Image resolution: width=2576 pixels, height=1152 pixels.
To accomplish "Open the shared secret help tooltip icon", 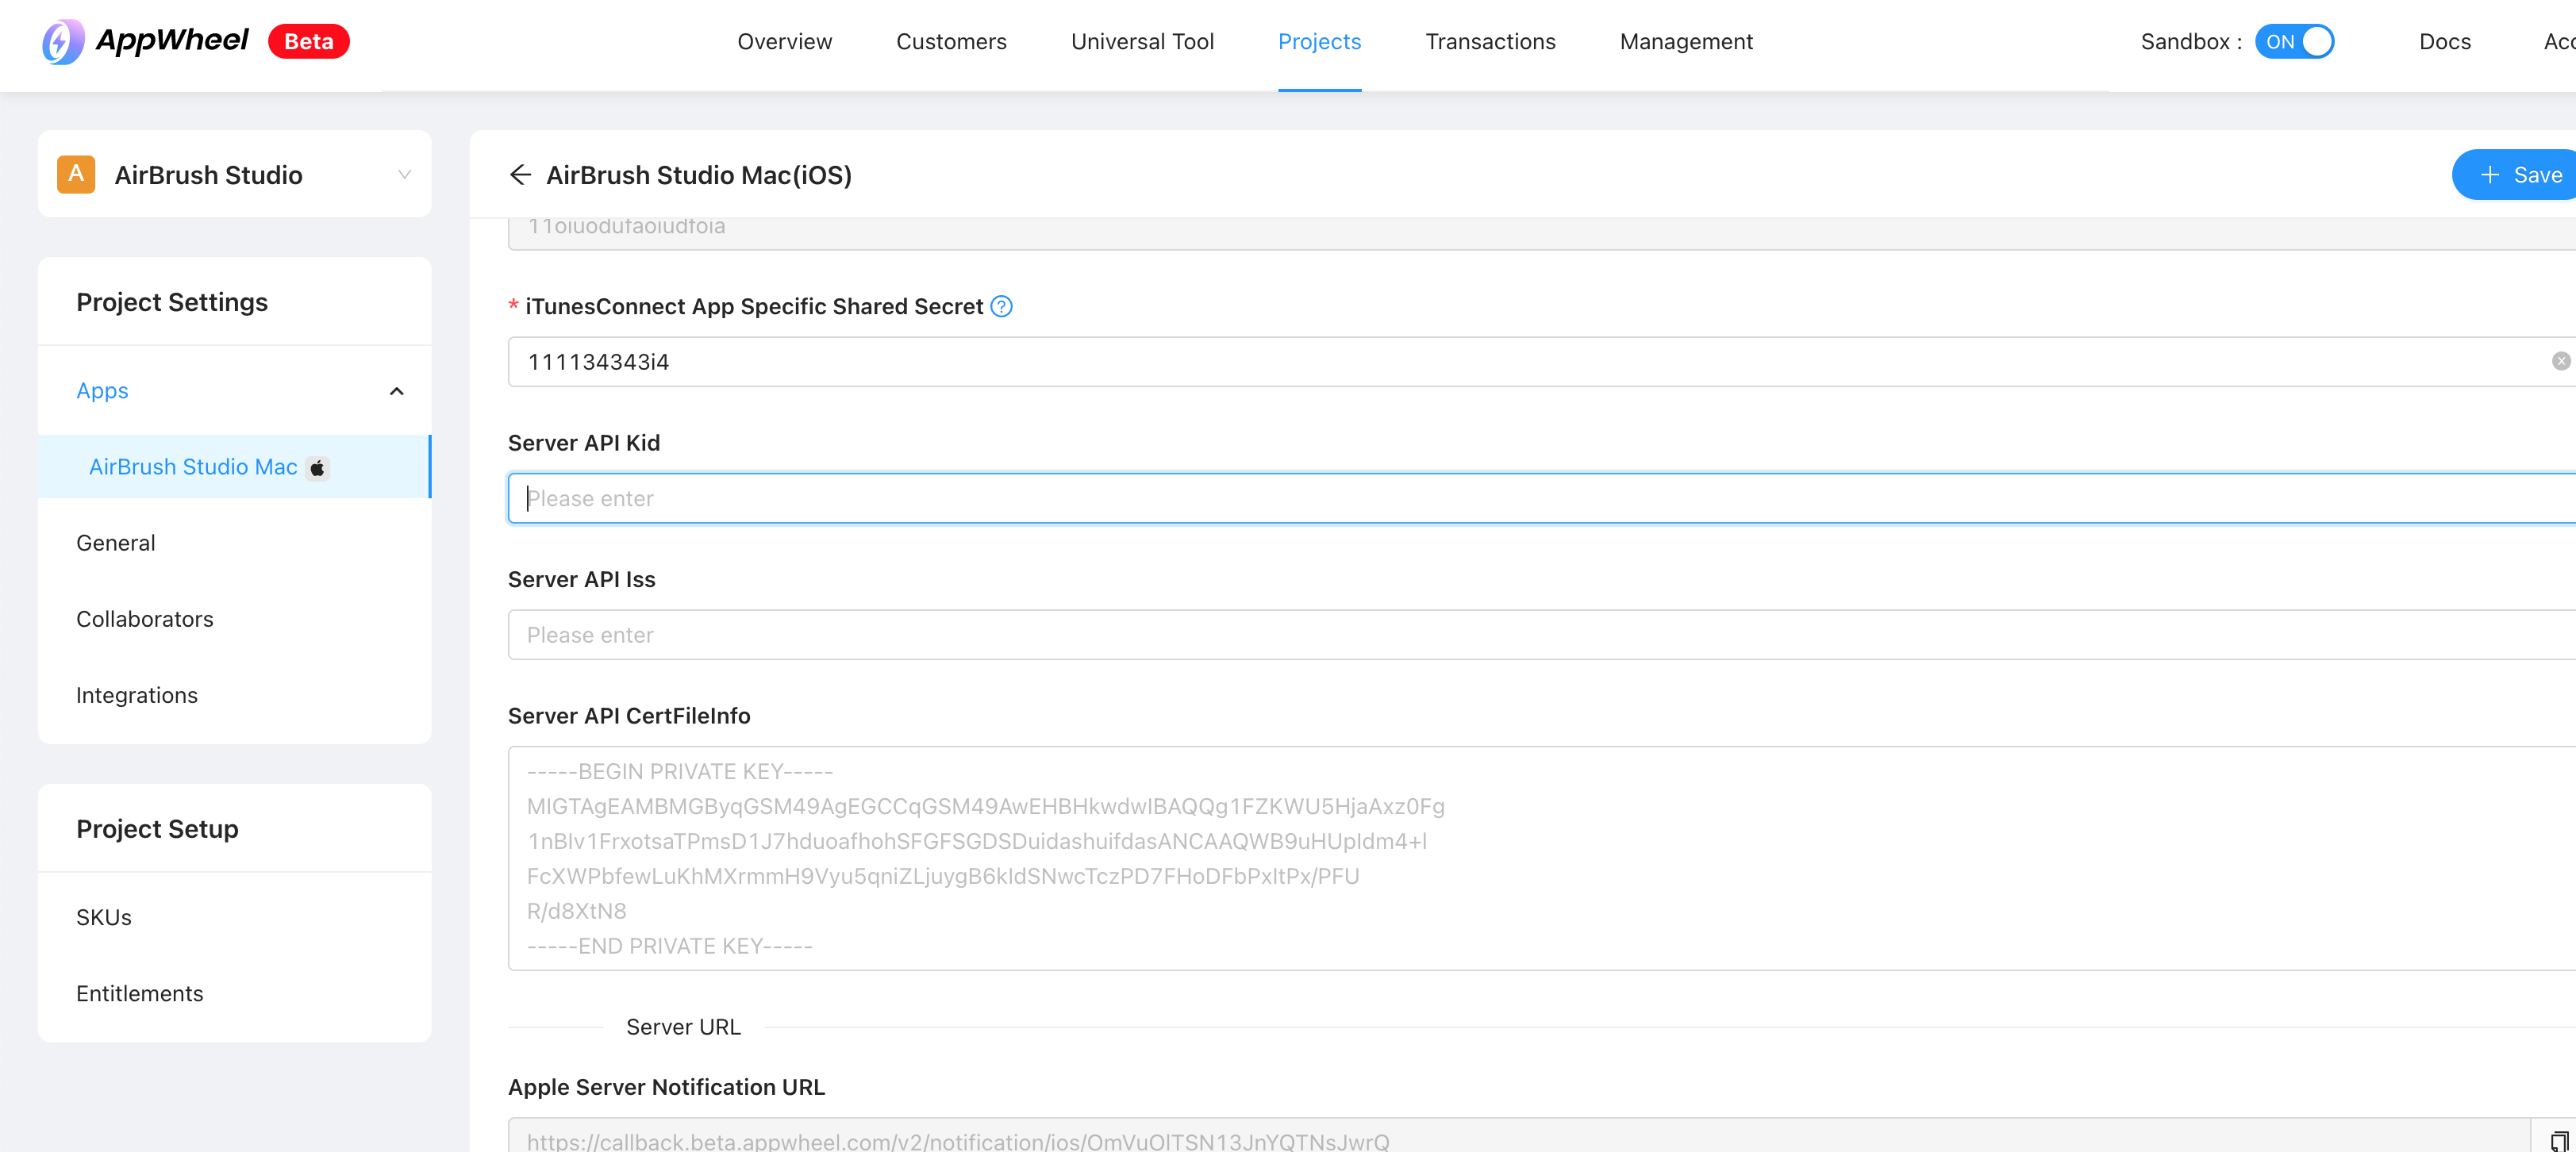I will click(1002, 306).
